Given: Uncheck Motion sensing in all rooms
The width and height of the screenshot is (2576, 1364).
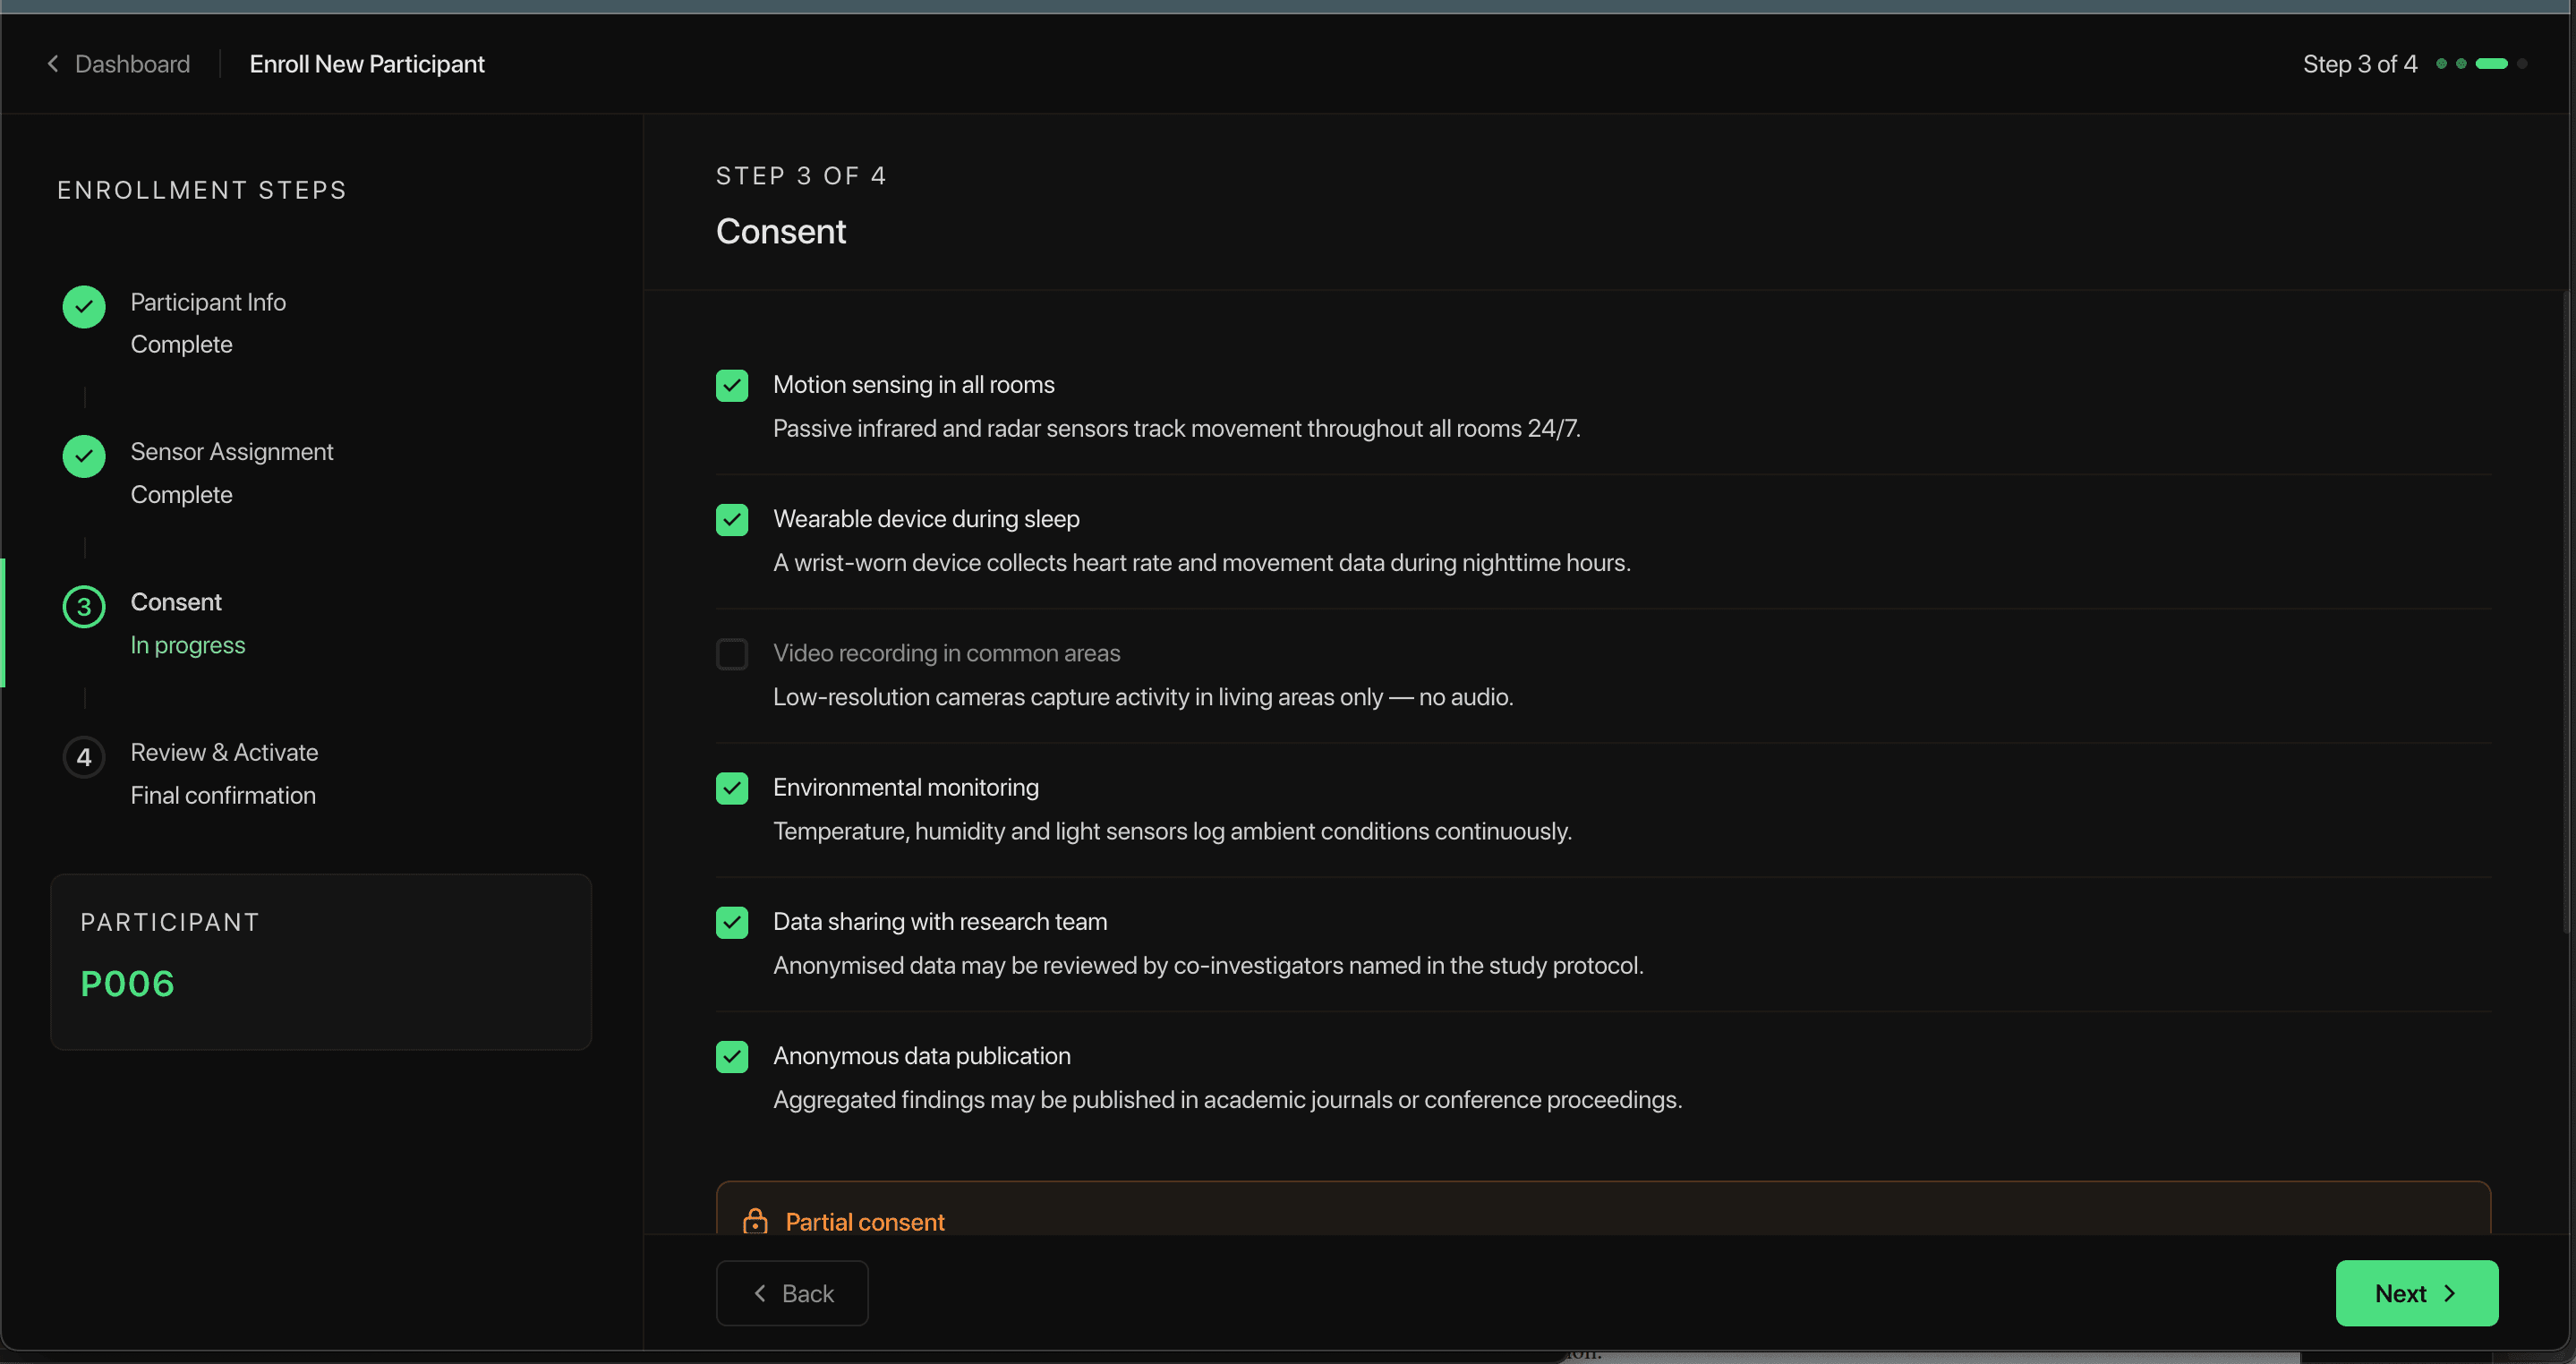Looking at the screenshot, I should click(x=732, y=385).
